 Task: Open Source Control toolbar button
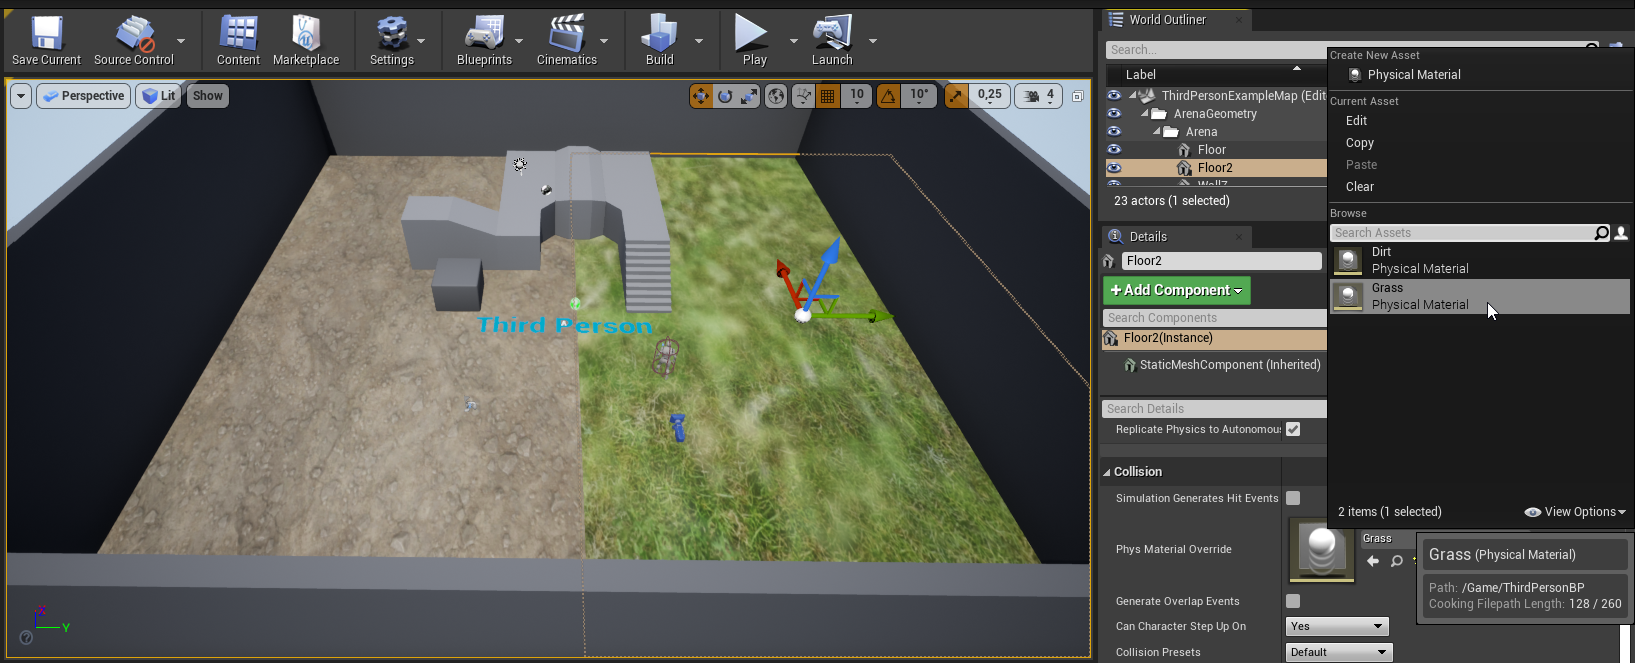(134, 40)
